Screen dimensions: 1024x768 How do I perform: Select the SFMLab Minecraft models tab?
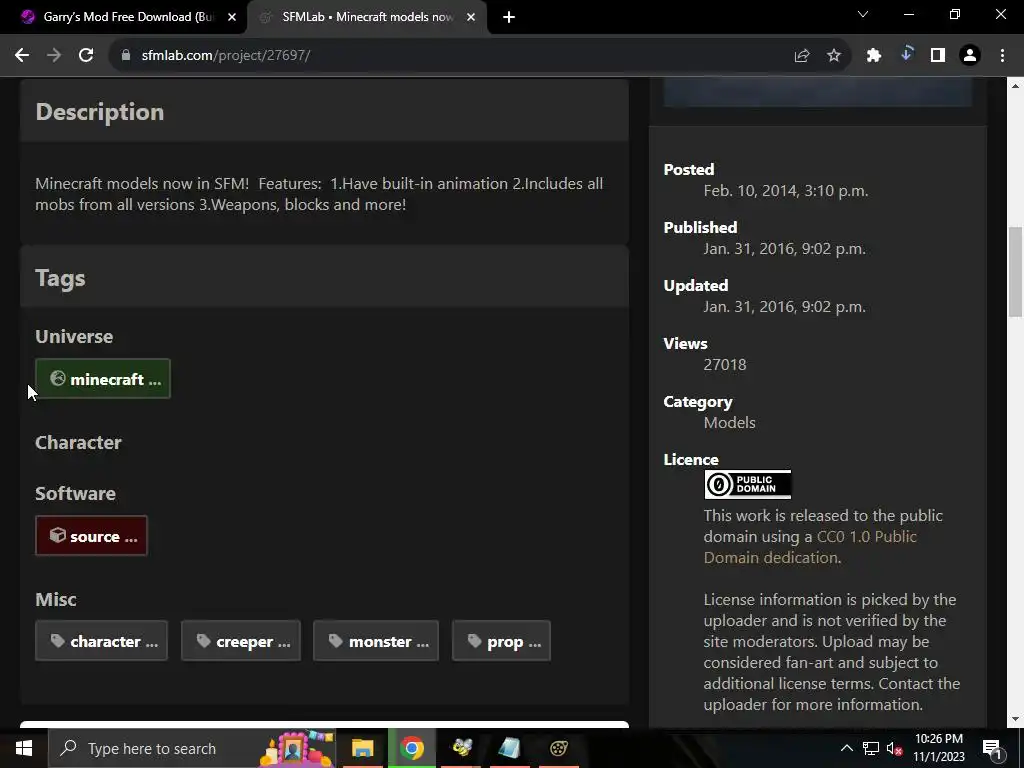[x=366, y=17]
